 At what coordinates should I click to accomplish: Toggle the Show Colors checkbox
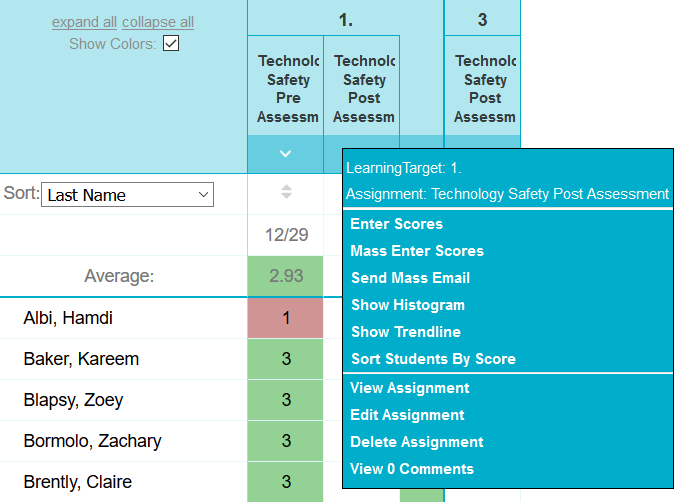171,44
